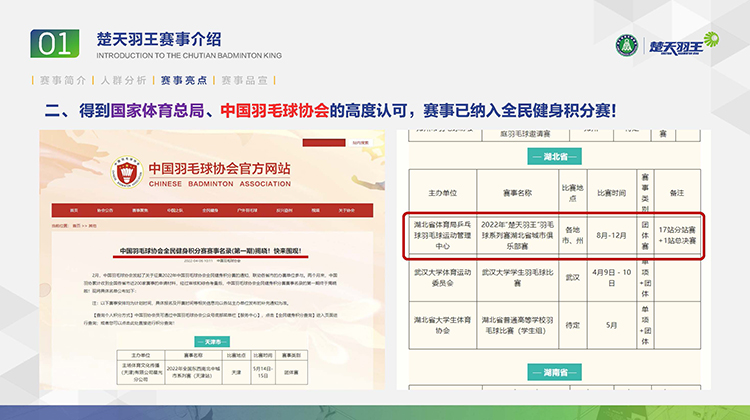This screenshot has width=750, height=420.
Task: Select the highlighted 赛事亮点 tab
Action: (184, 80)
